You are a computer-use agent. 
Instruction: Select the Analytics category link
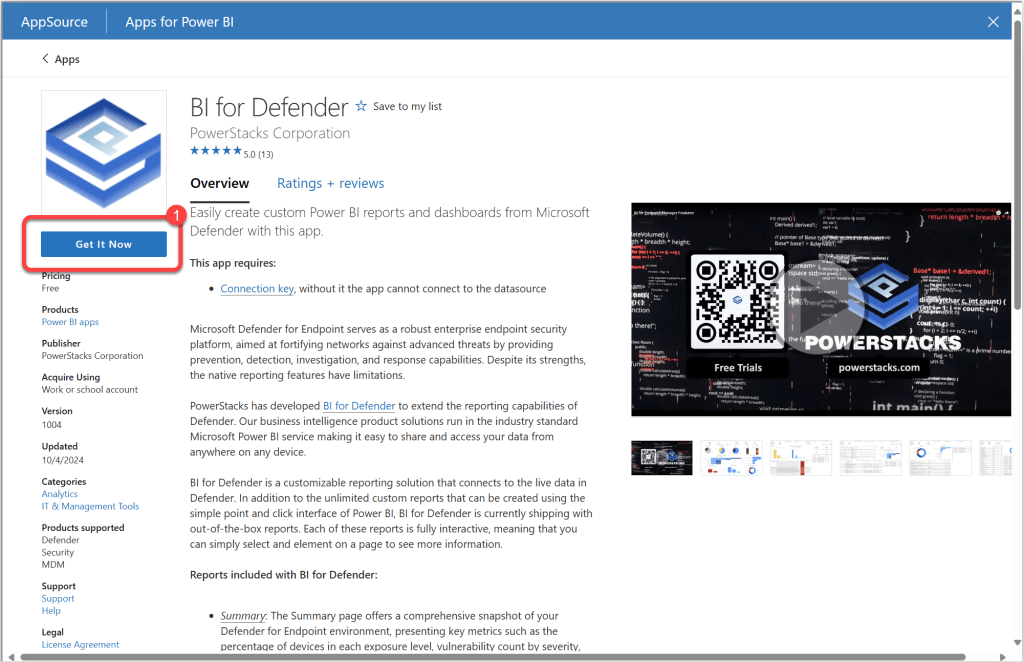click(60, 494)
